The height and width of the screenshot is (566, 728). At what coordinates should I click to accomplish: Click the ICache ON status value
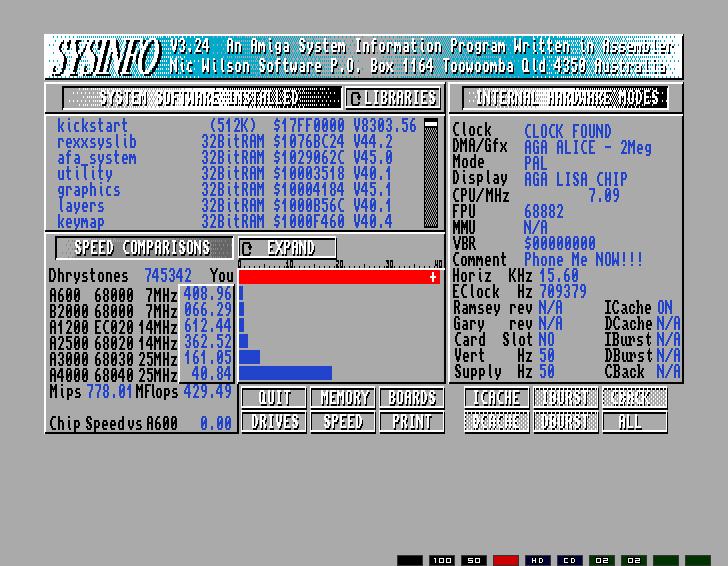(665, 307)
